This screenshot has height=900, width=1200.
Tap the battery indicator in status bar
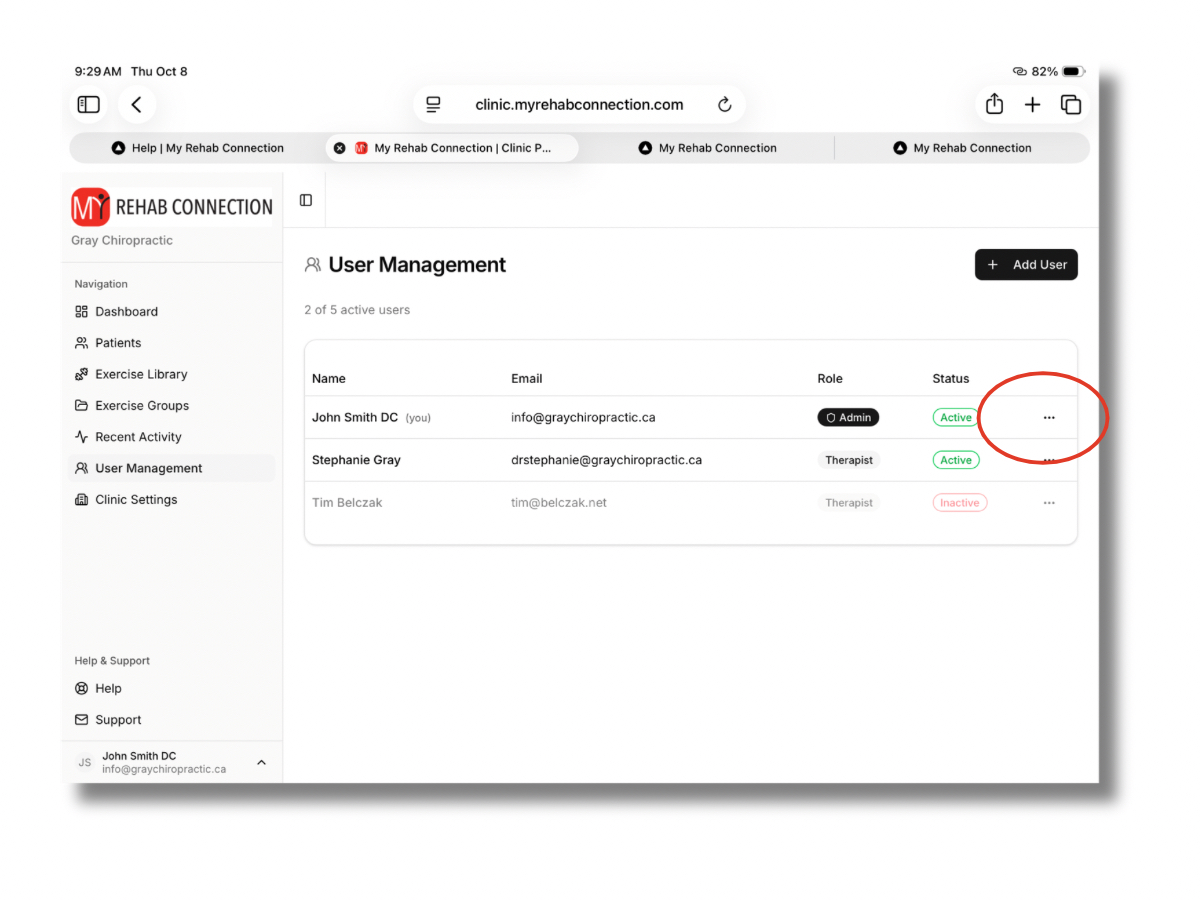(x=1073, y=71)
